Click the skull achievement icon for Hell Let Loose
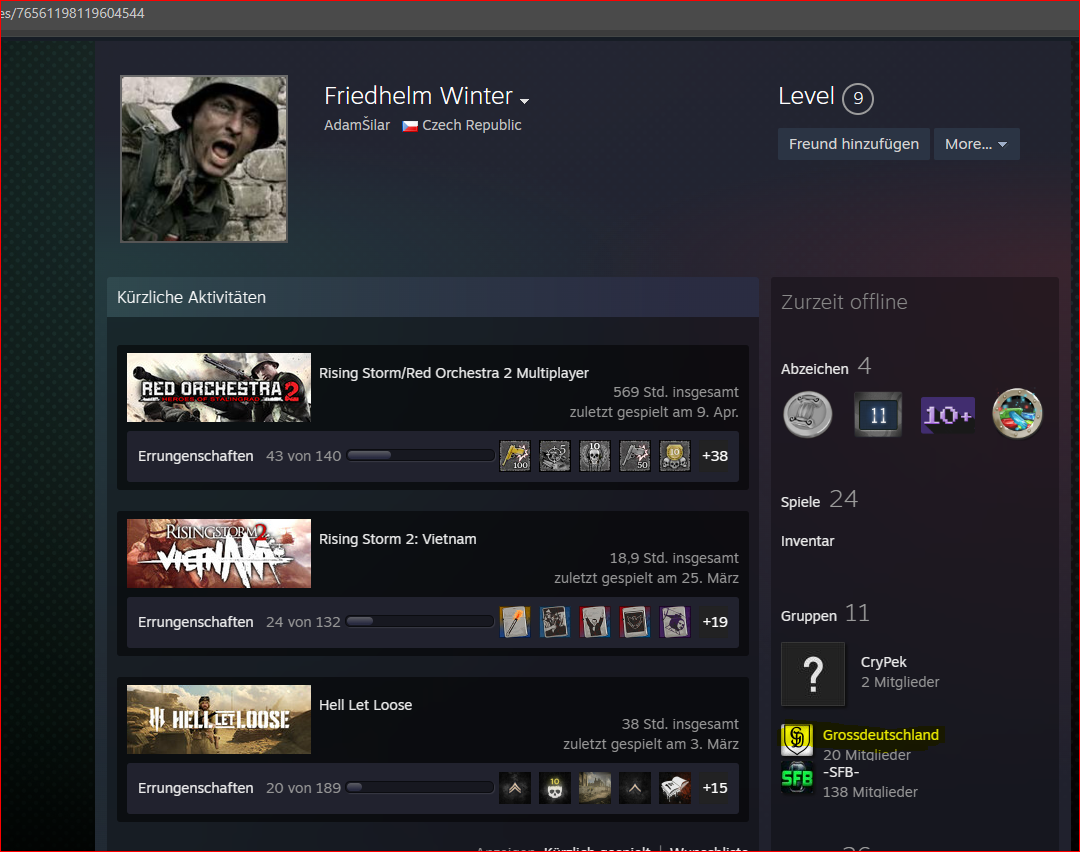1080x852 pixels. (555, 788)
